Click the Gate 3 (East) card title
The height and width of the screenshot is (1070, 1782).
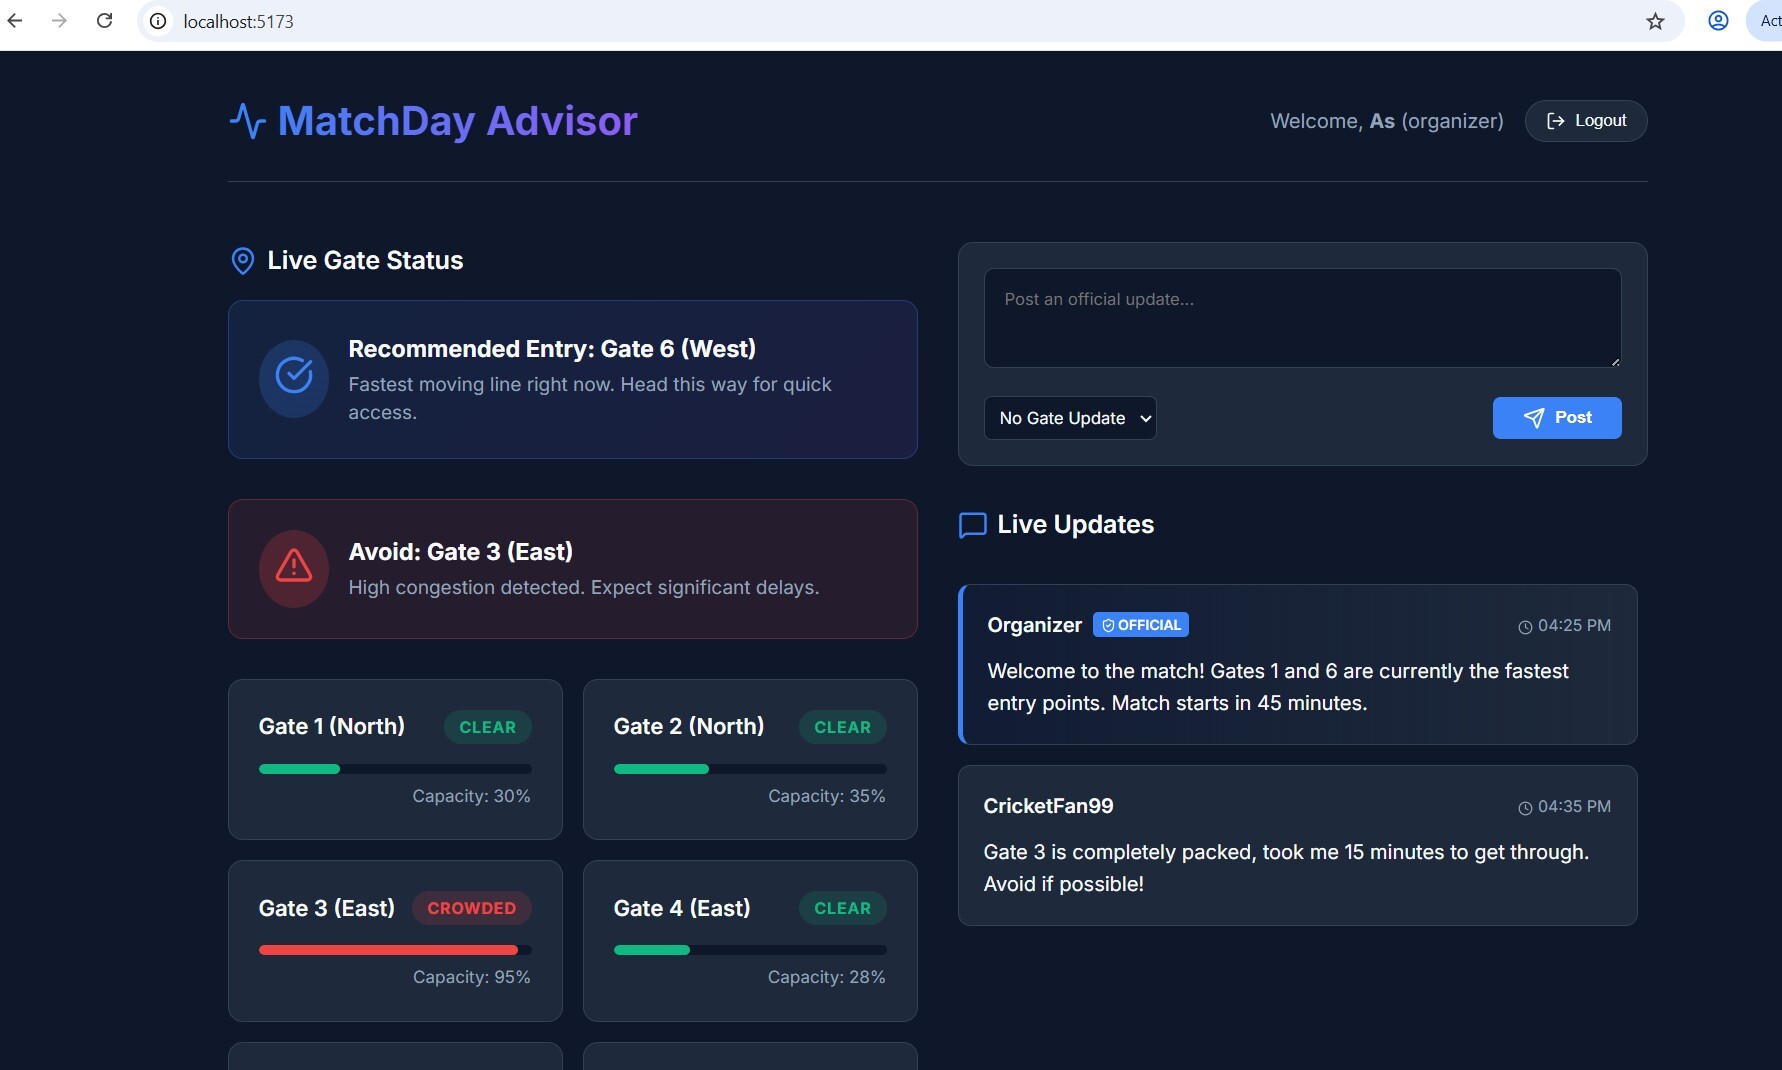point(327,908)
